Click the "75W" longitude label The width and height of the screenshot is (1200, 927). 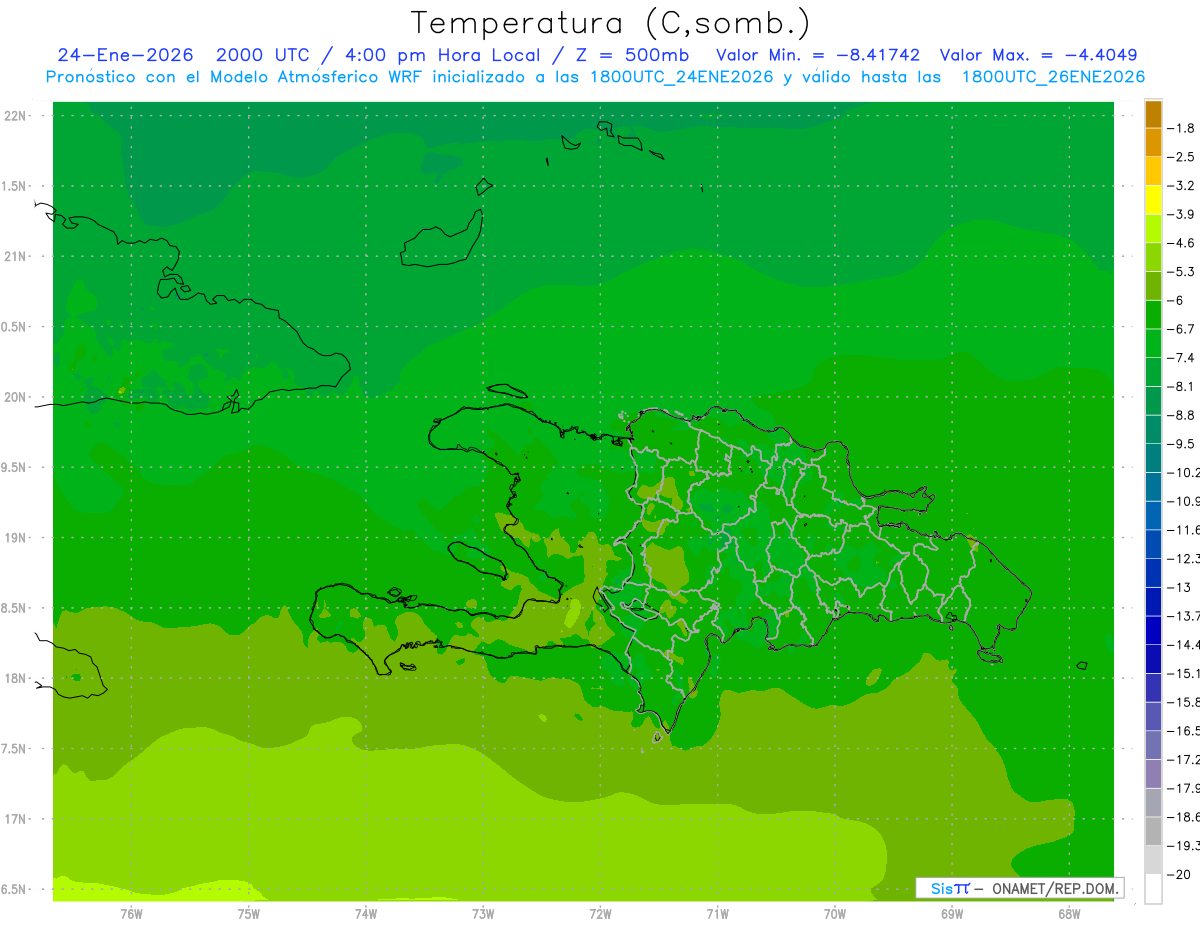click(249, 914)
